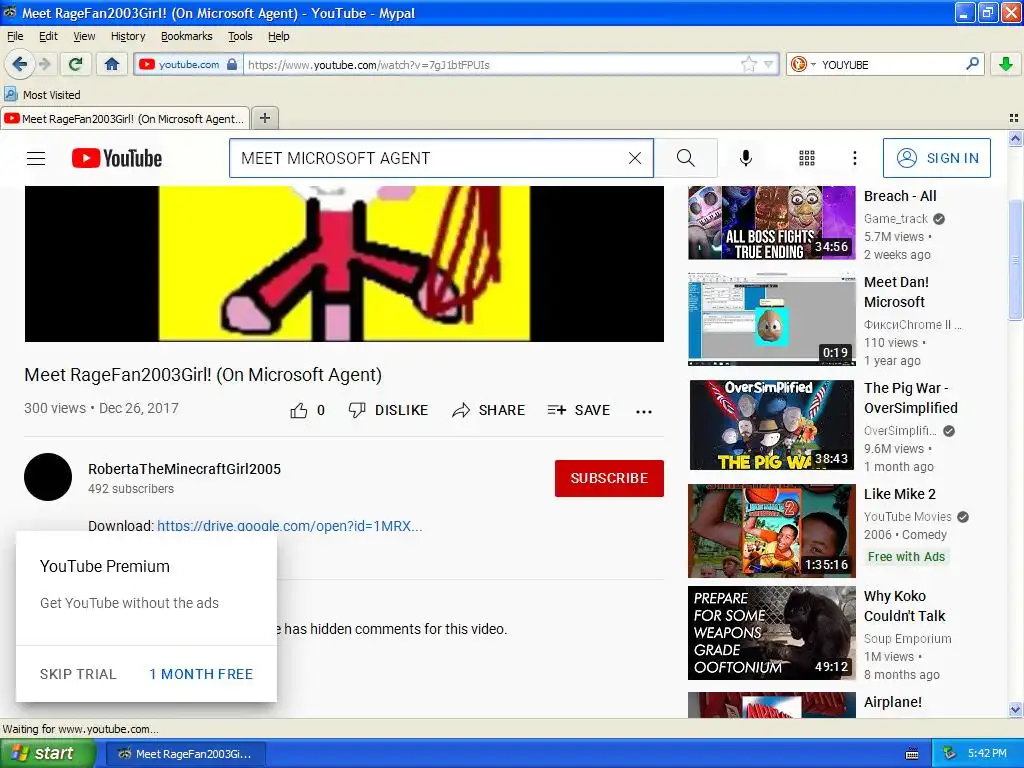The height and width of the screenshot is (768, 1024).
Task: Click the Game_track channel name
Action: pyautogui.click(x=895, y=219)
